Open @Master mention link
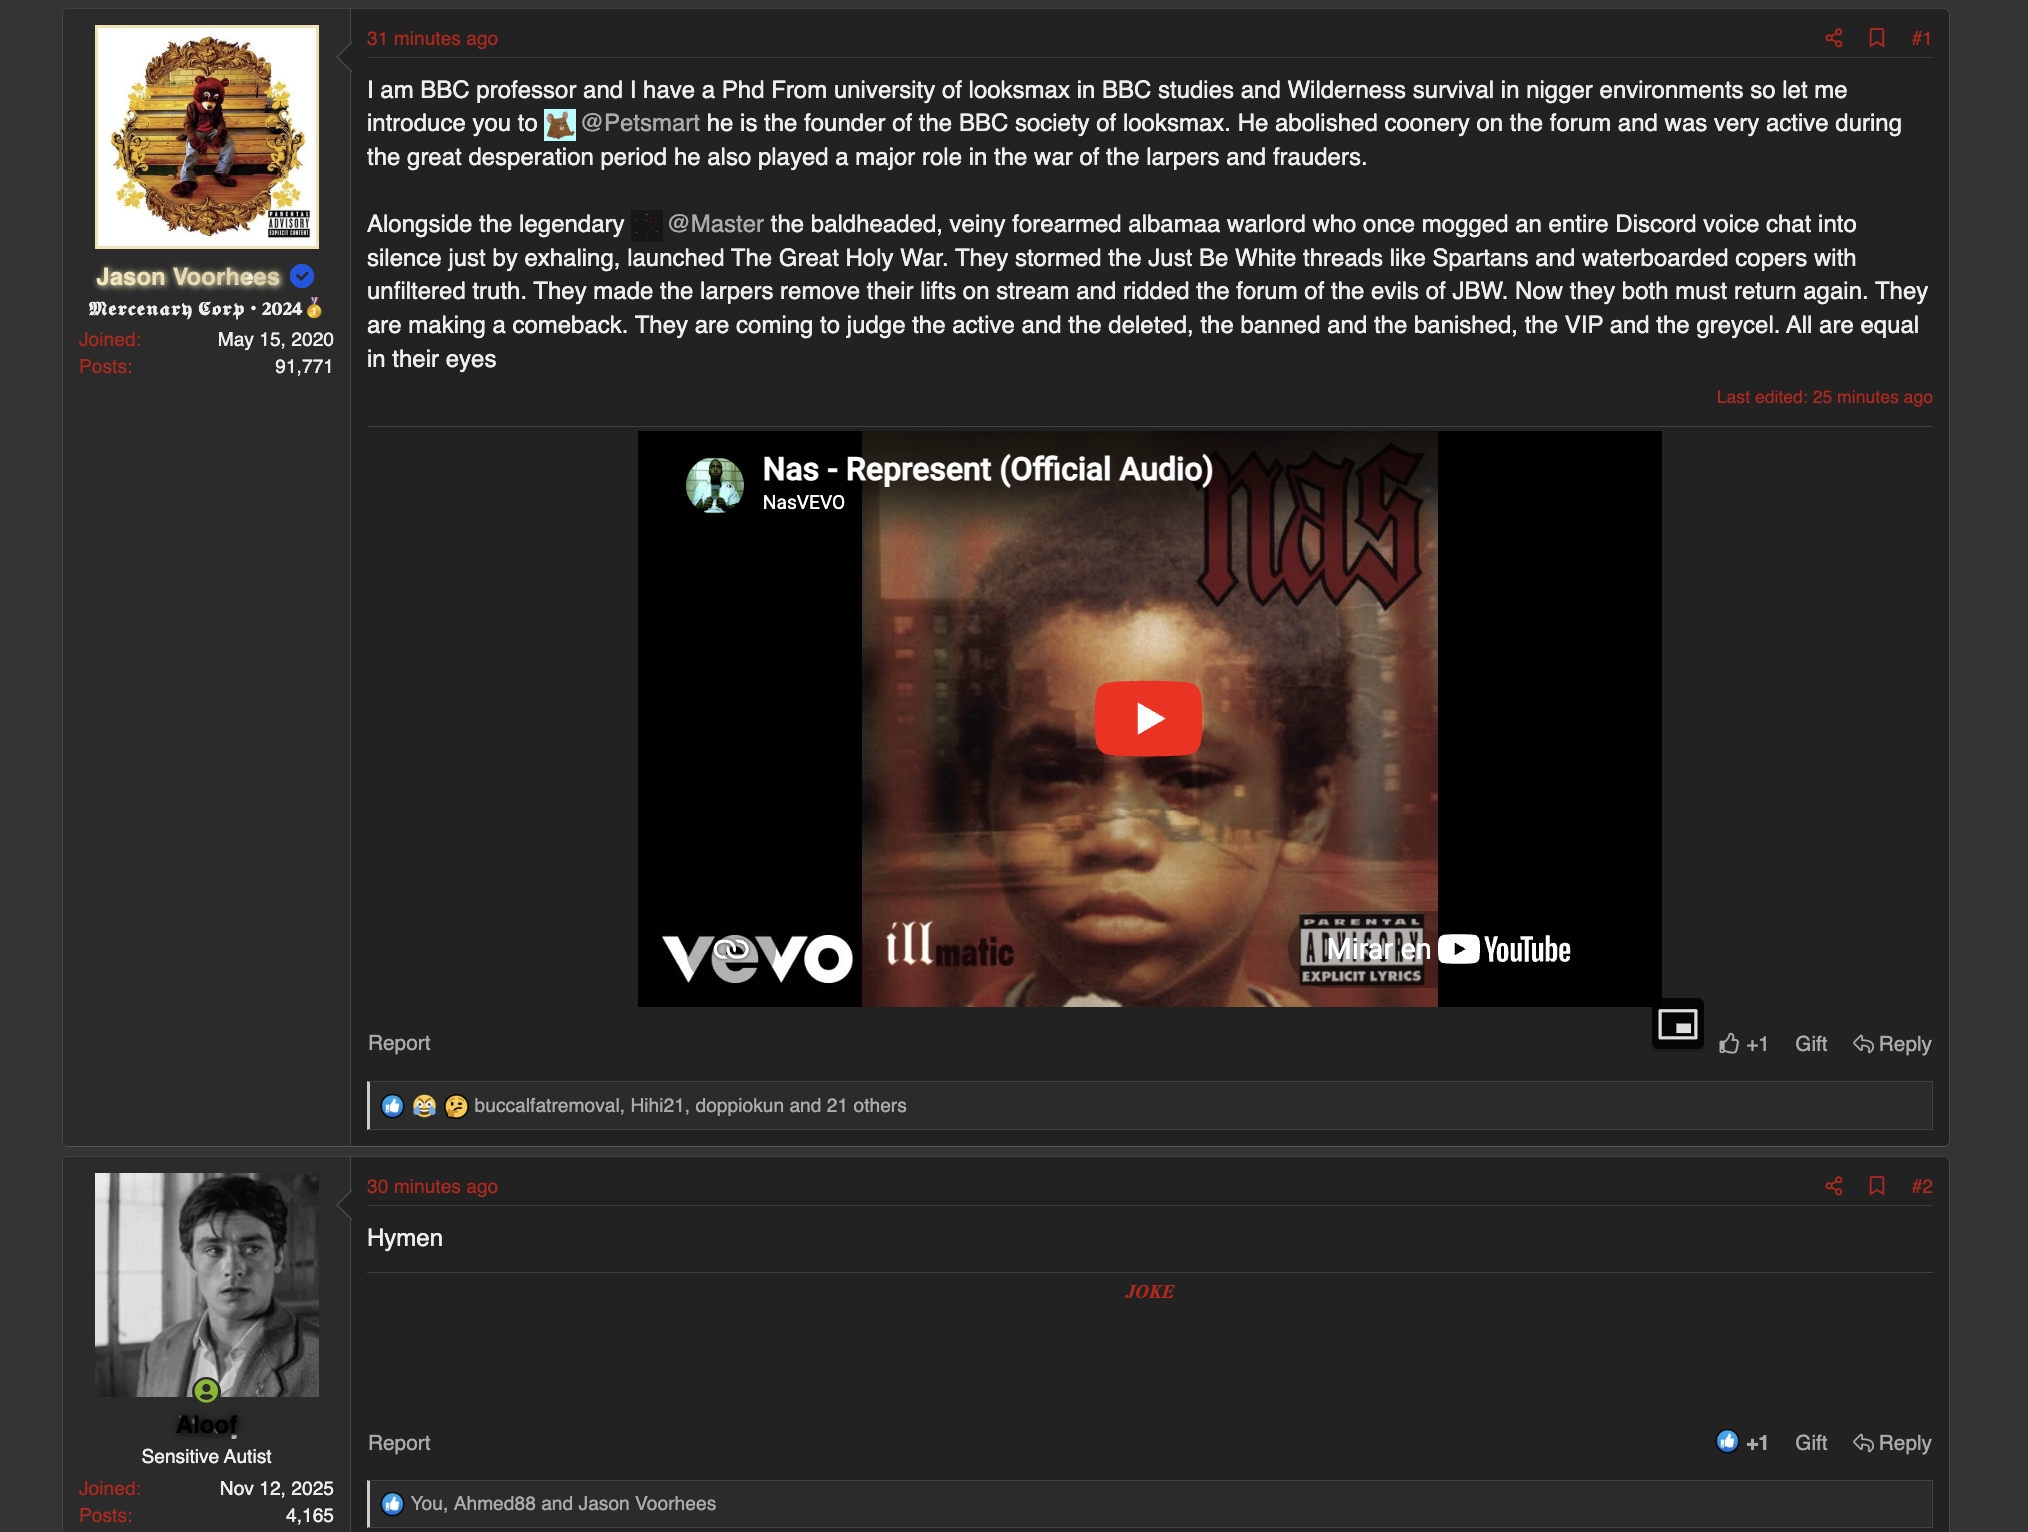Viewport: 2028px width, 1532px height. click(715, 224)
